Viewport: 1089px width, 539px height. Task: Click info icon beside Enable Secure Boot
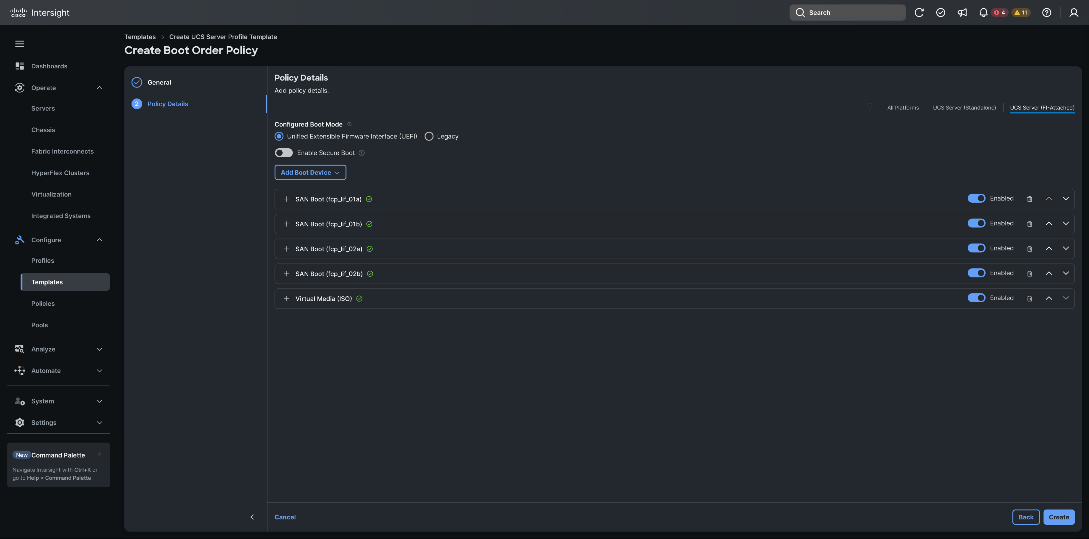tap(362, 153)
